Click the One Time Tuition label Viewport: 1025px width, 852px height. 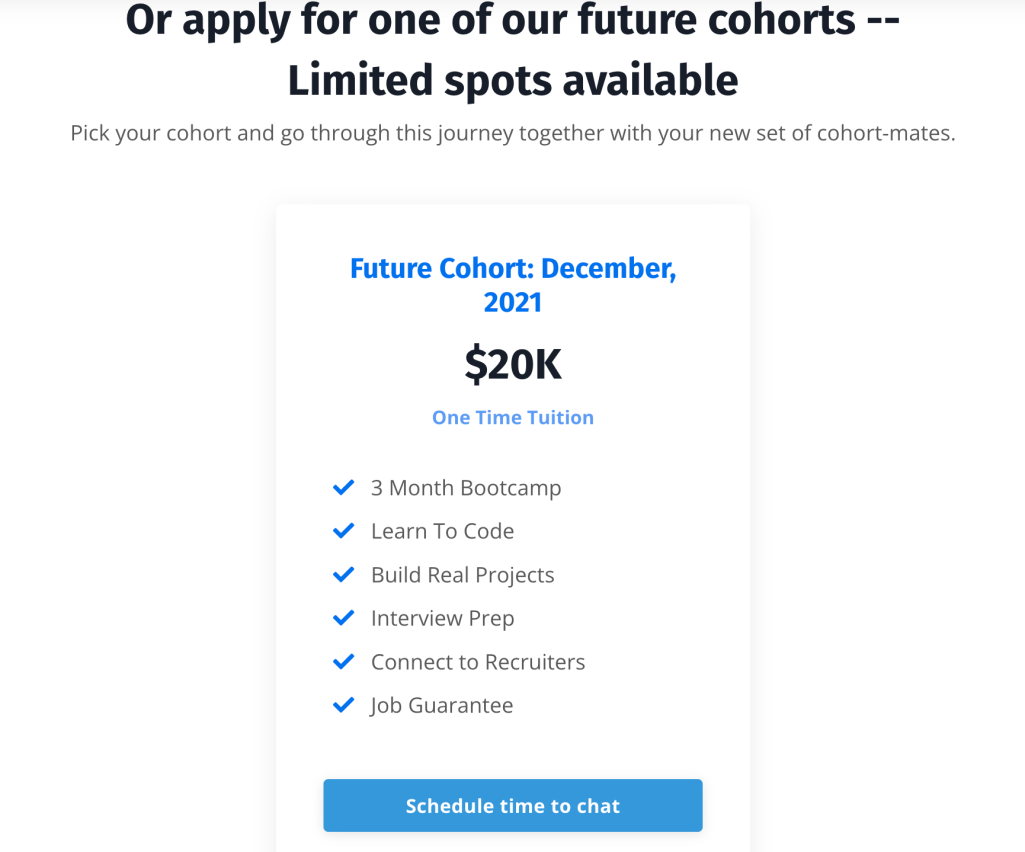click(x=512, y=418)
